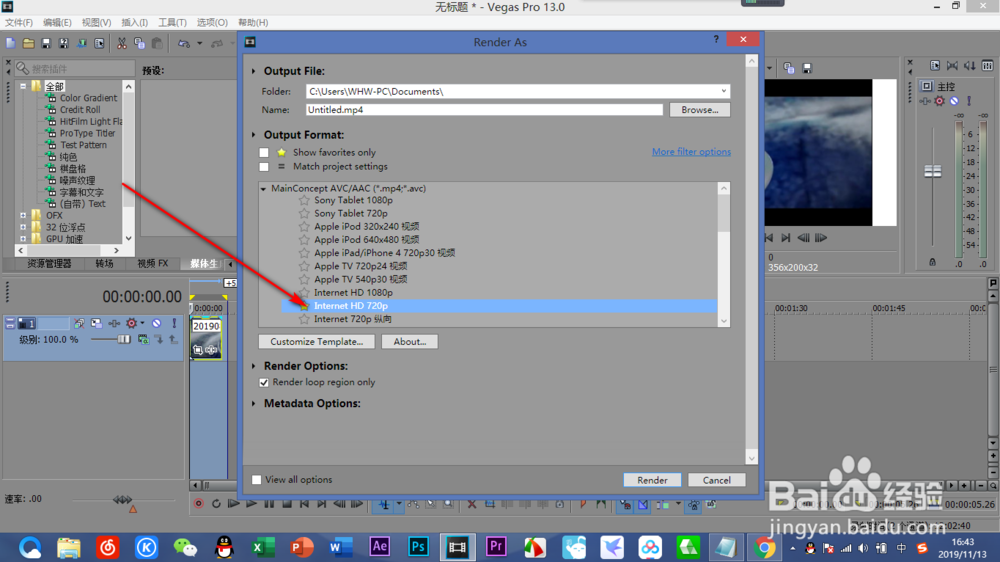Click the Save As toolbar icon

[63, 43]
